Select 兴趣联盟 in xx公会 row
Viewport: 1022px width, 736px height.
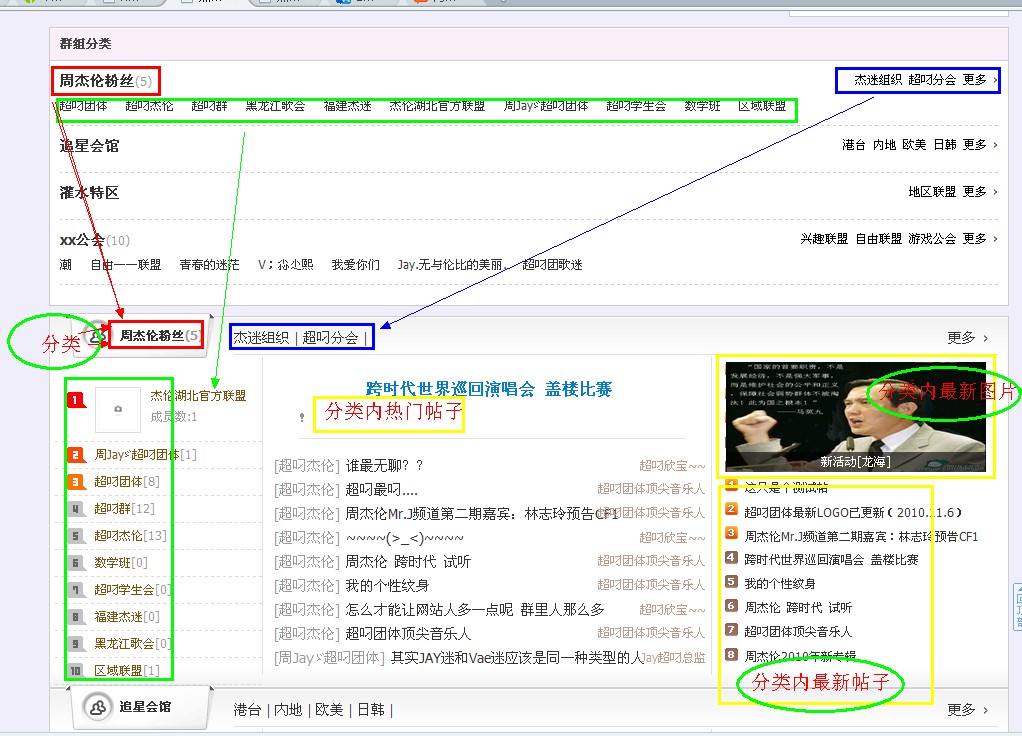[824, 239]
